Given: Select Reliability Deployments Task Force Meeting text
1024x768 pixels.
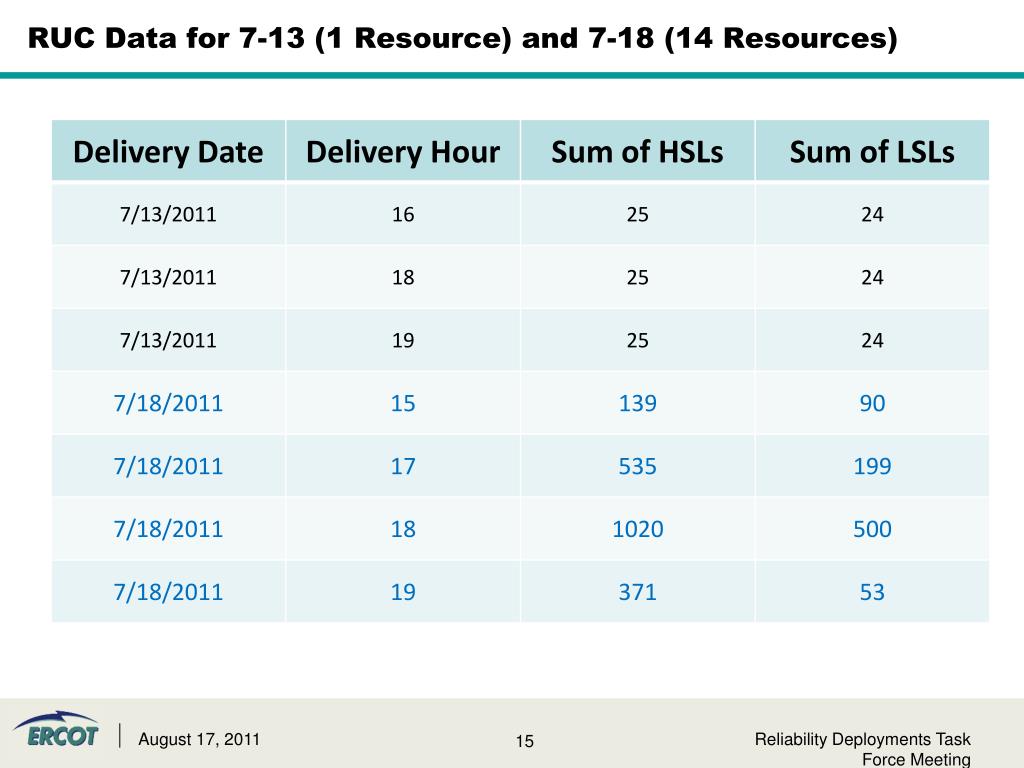Looking at the screenshot, I should click(862, 749).
